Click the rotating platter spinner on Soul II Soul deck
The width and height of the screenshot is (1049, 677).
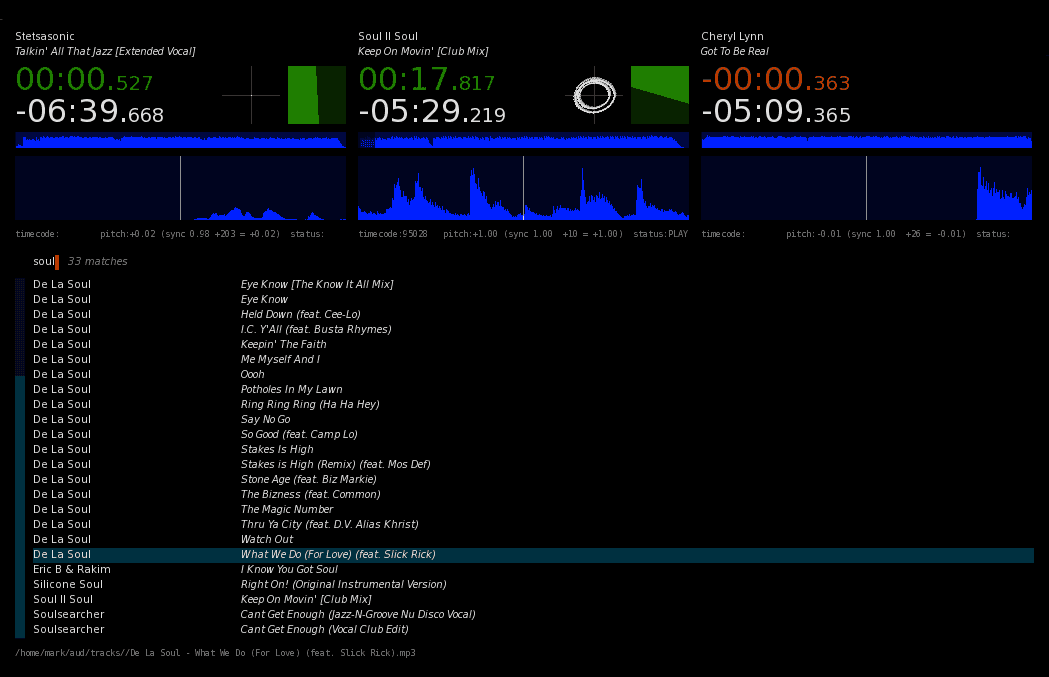(594, 95)
